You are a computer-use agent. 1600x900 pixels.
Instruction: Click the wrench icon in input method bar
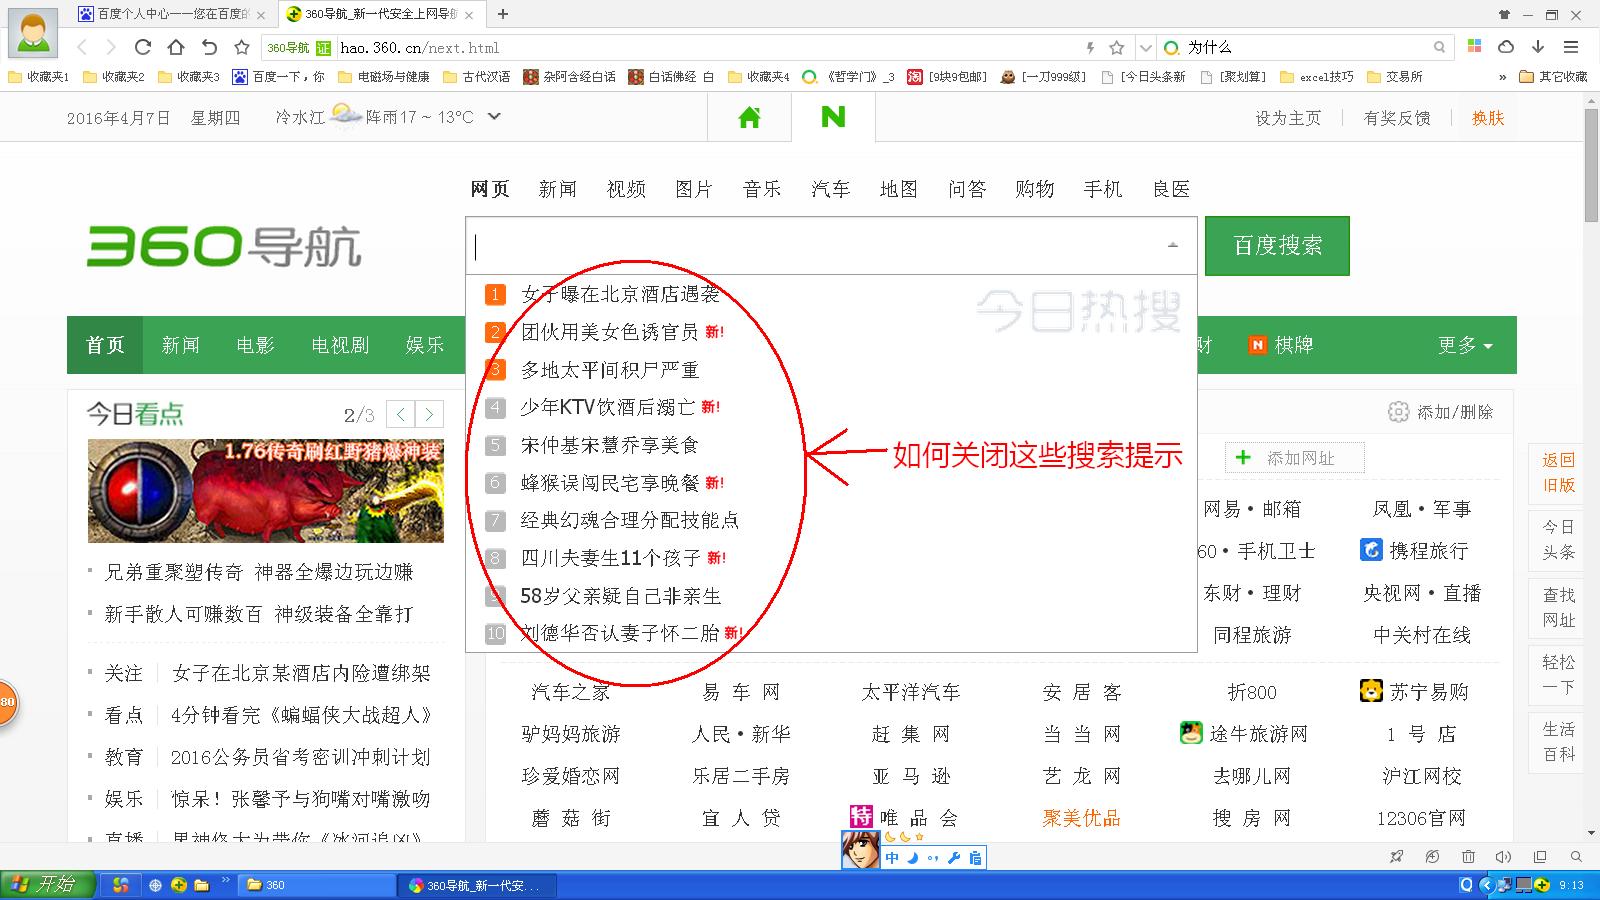tap(954, 858)
